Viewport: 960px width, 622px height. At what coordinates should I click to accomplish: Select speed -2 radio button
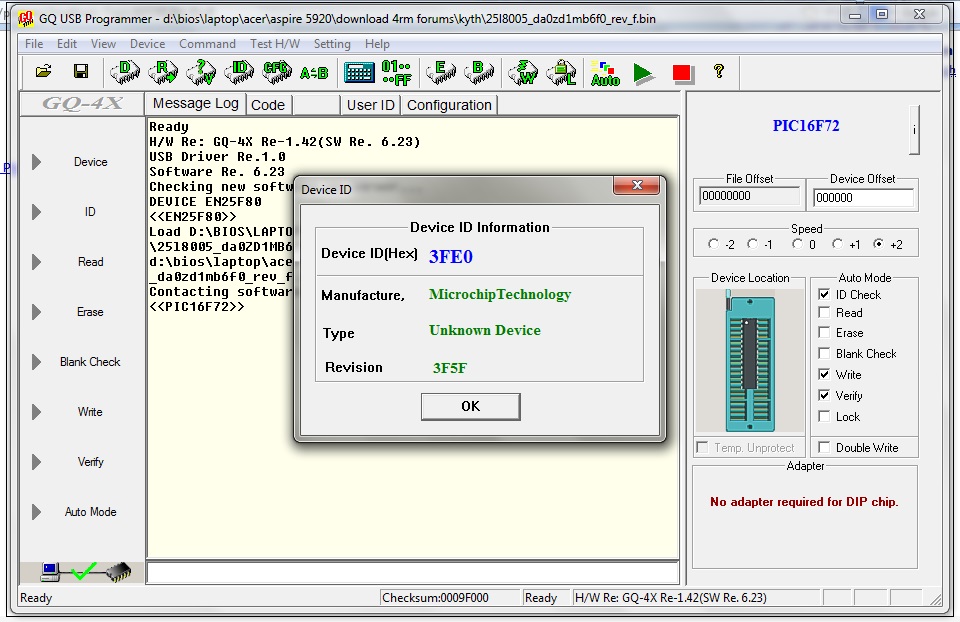pos(713,244)
